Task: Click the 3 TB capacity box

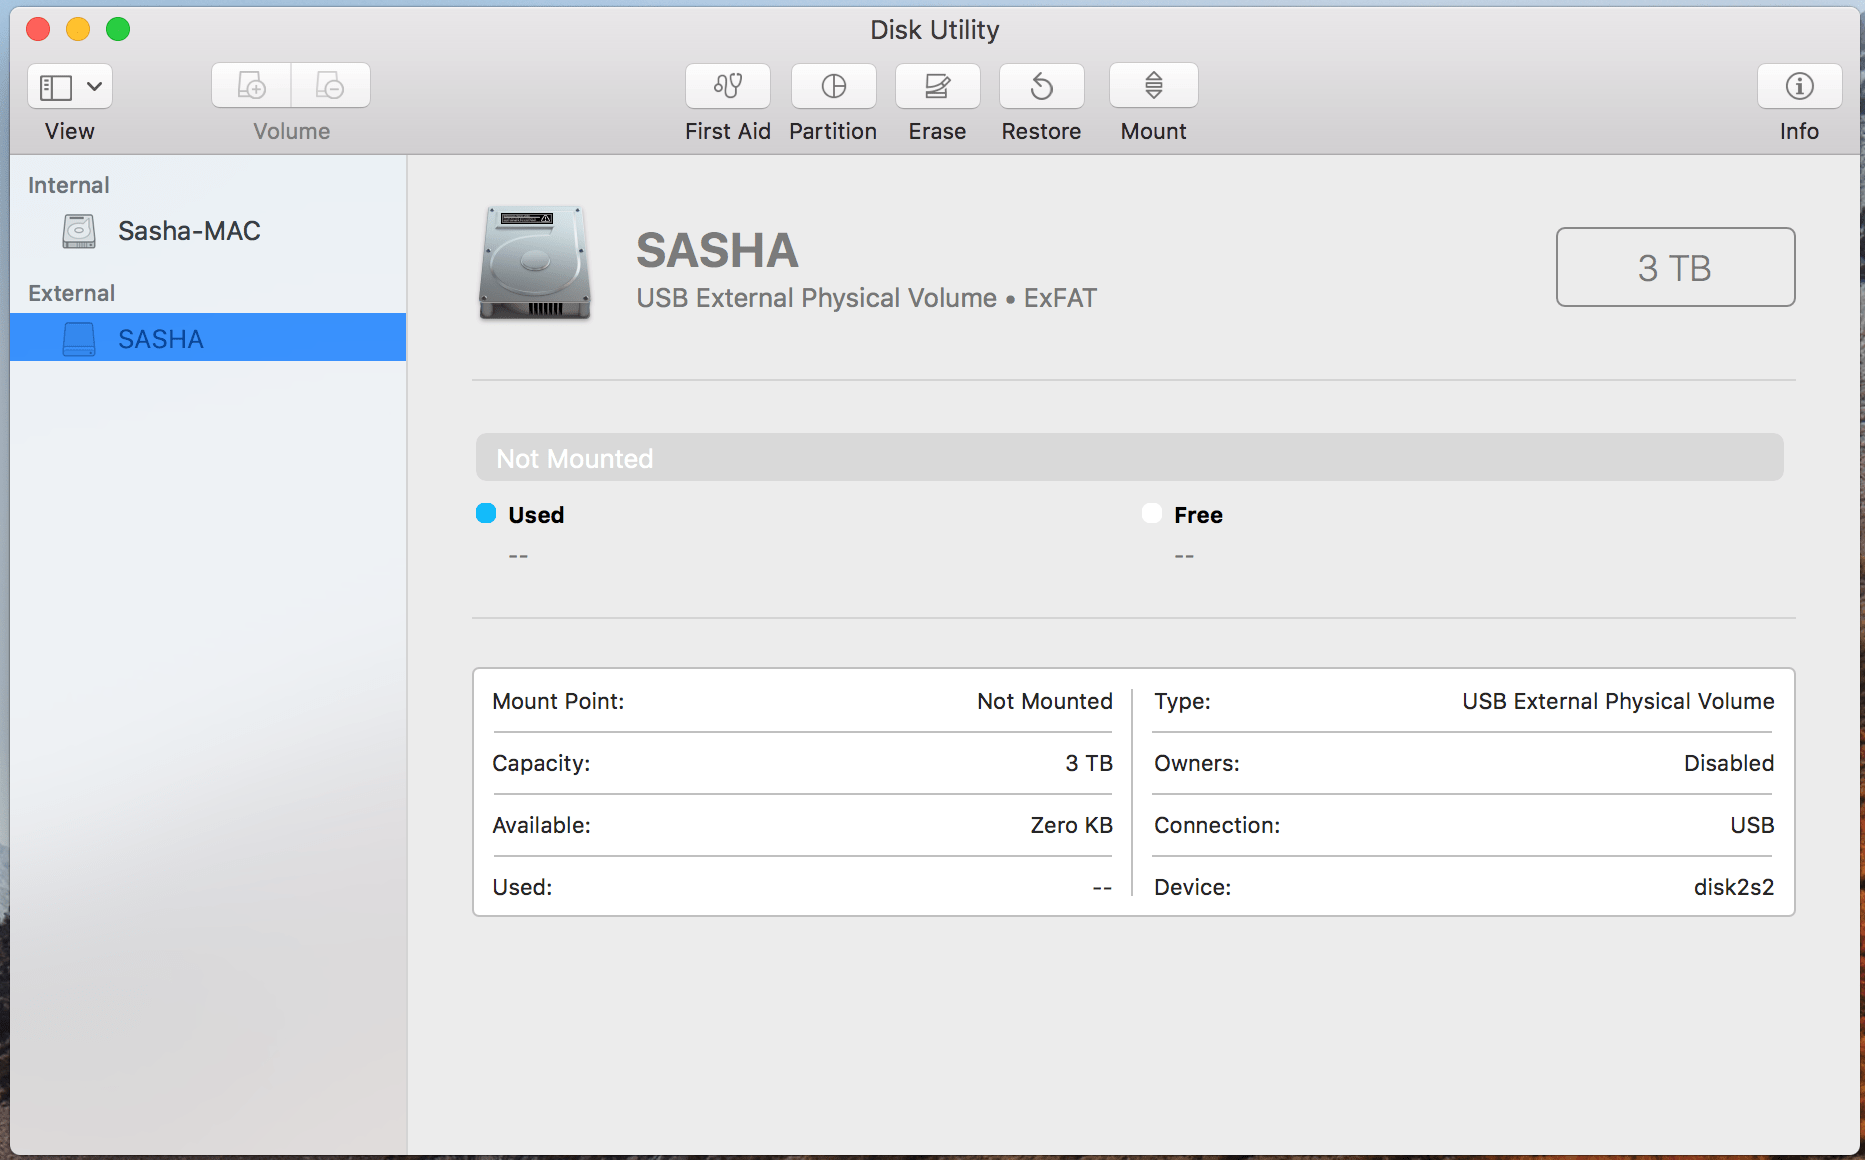Action: [x=1674, y=267]
